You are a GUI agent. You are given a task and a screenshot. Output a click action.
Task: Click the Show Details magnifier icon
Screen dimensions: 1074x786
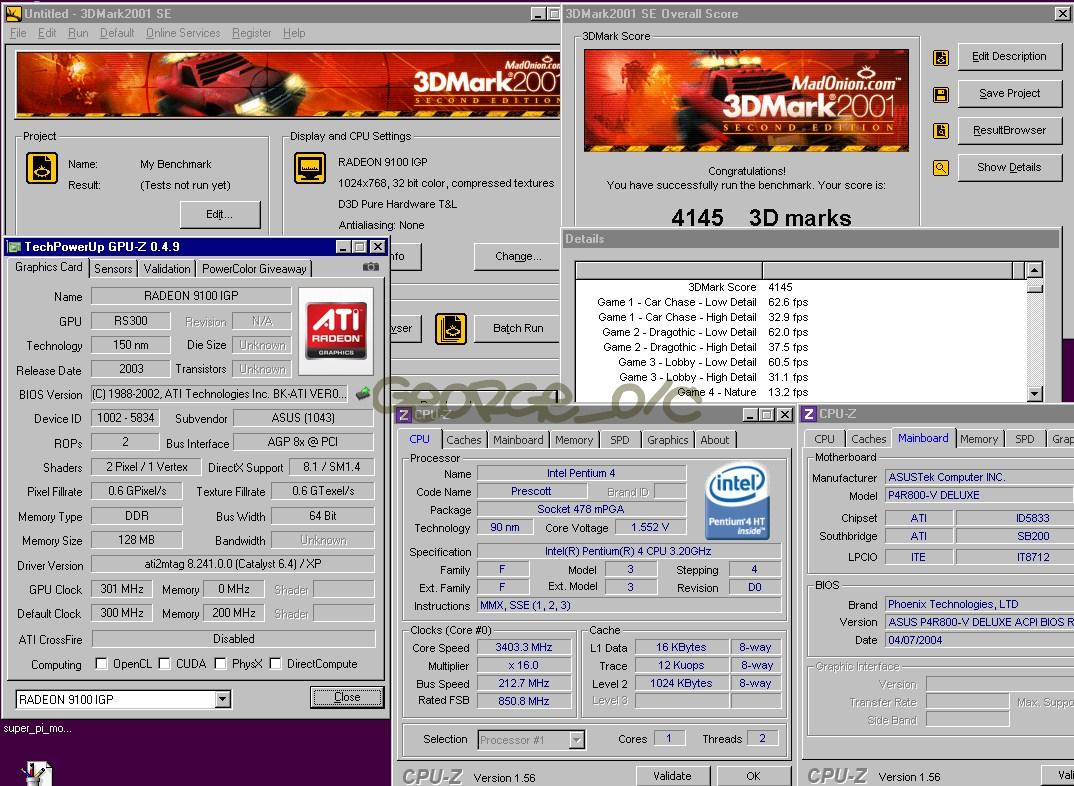tap(941, 167)
